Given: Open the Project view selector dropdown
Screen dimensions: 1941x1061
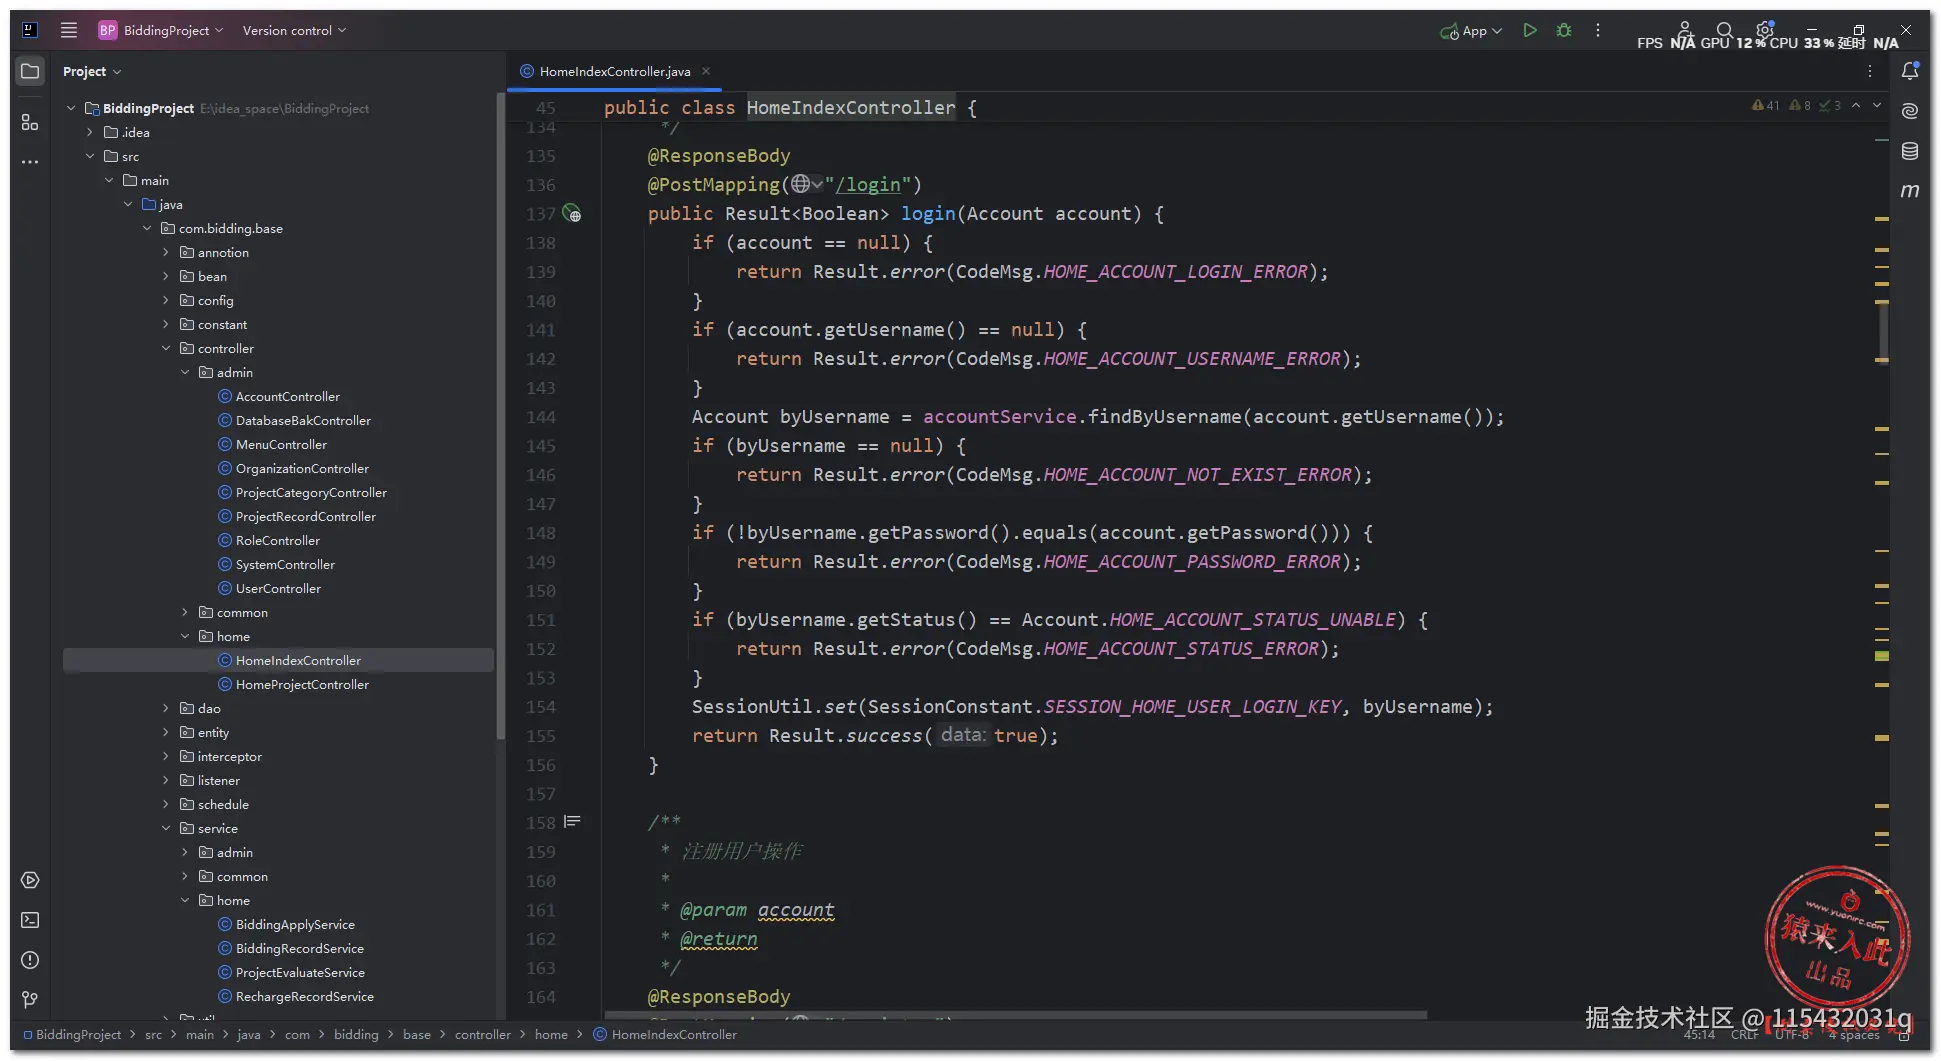Looking at the screenshot, I should [x=91, y=71].
